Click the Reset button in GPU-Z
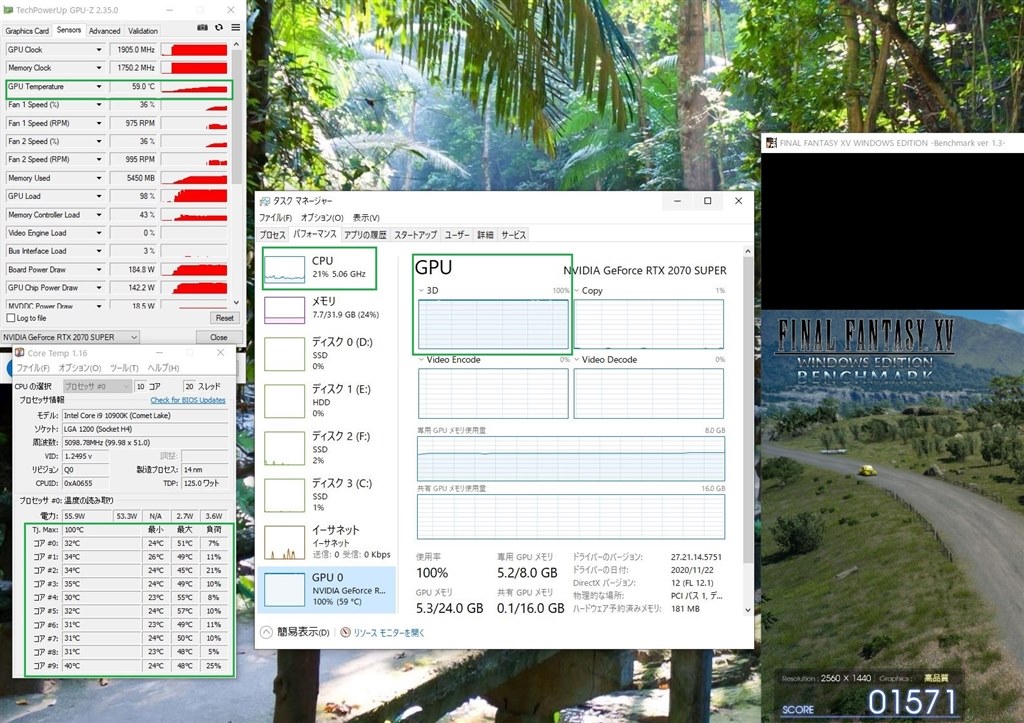Viewport: 1024px width, 723px height. tap(225, 318)
